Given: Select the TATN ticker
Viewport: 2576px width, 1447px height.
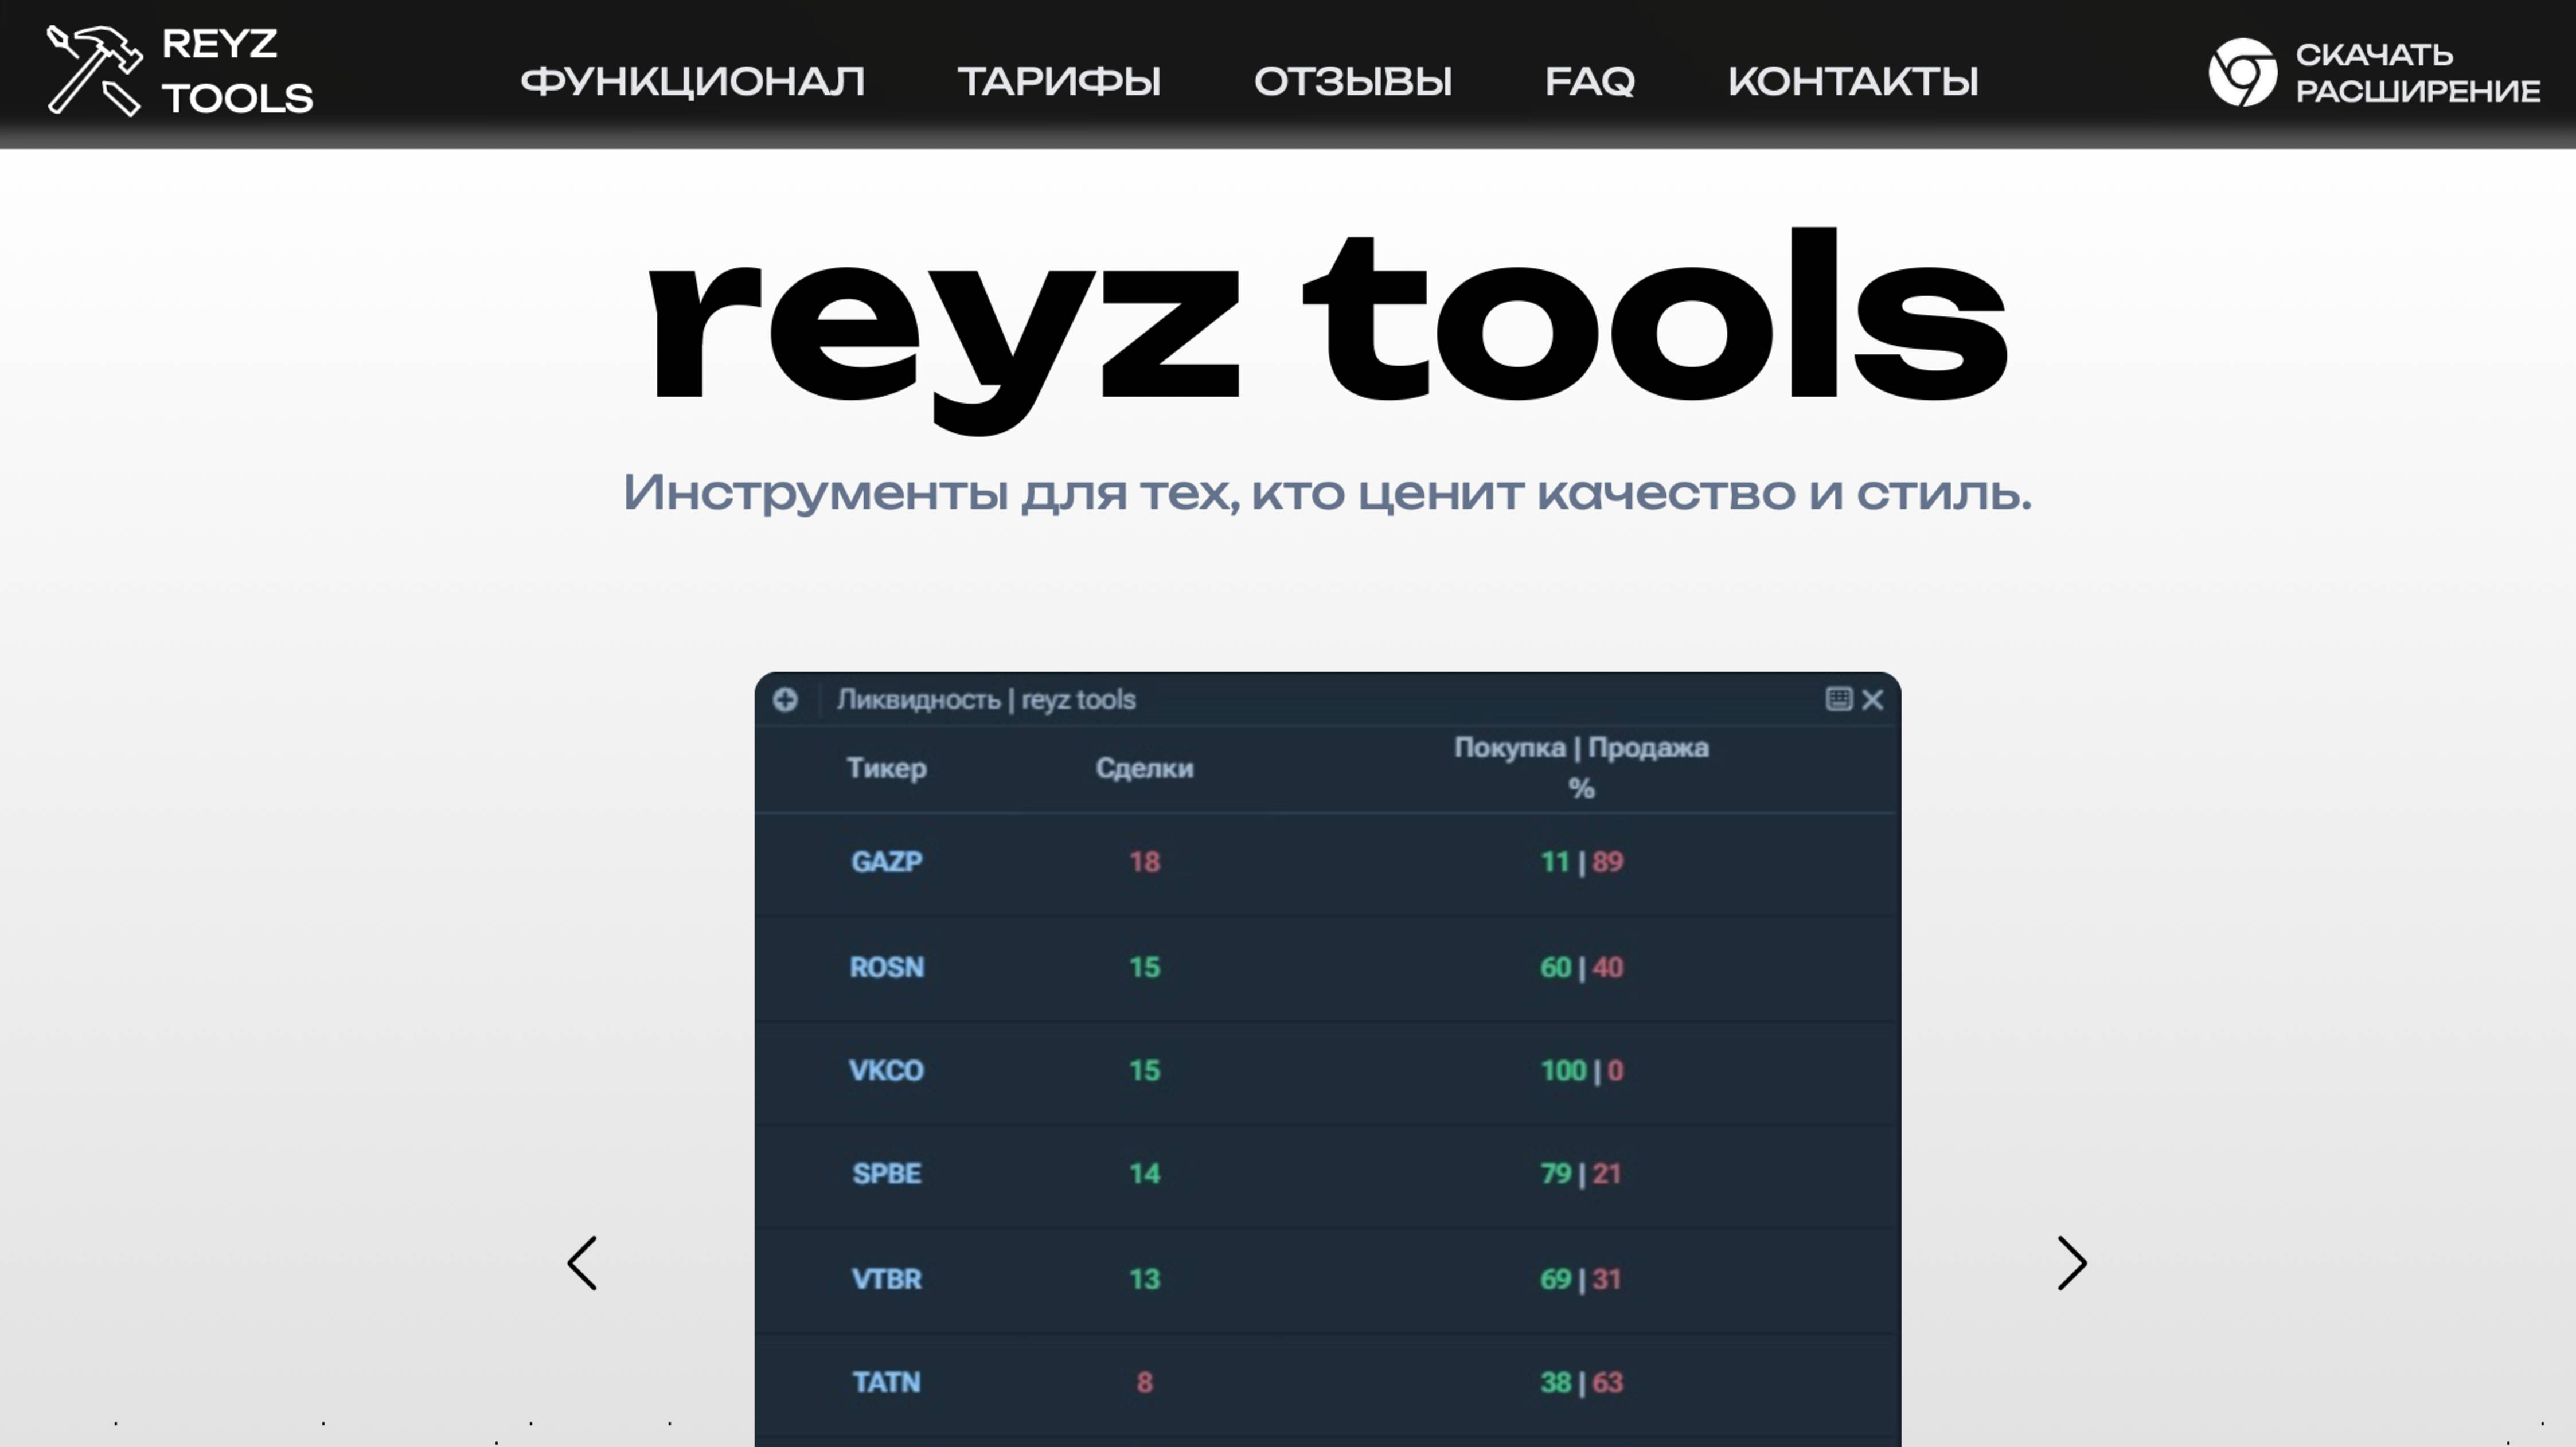Looking at the screenshot, I should pyautogui.click(x=886, y=1382).
